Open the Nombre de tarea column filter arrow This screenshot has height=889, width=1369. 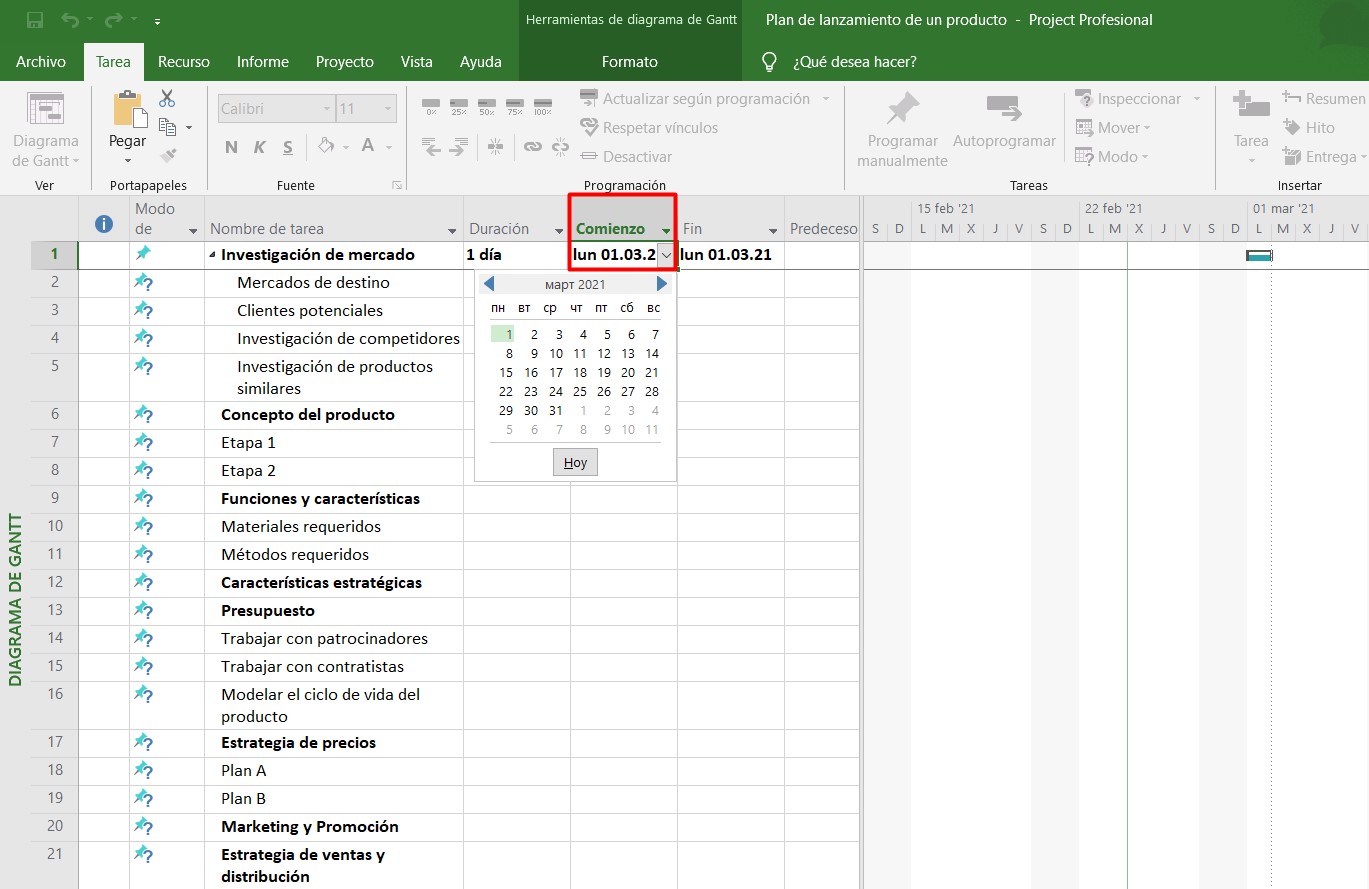click(452, 231)
